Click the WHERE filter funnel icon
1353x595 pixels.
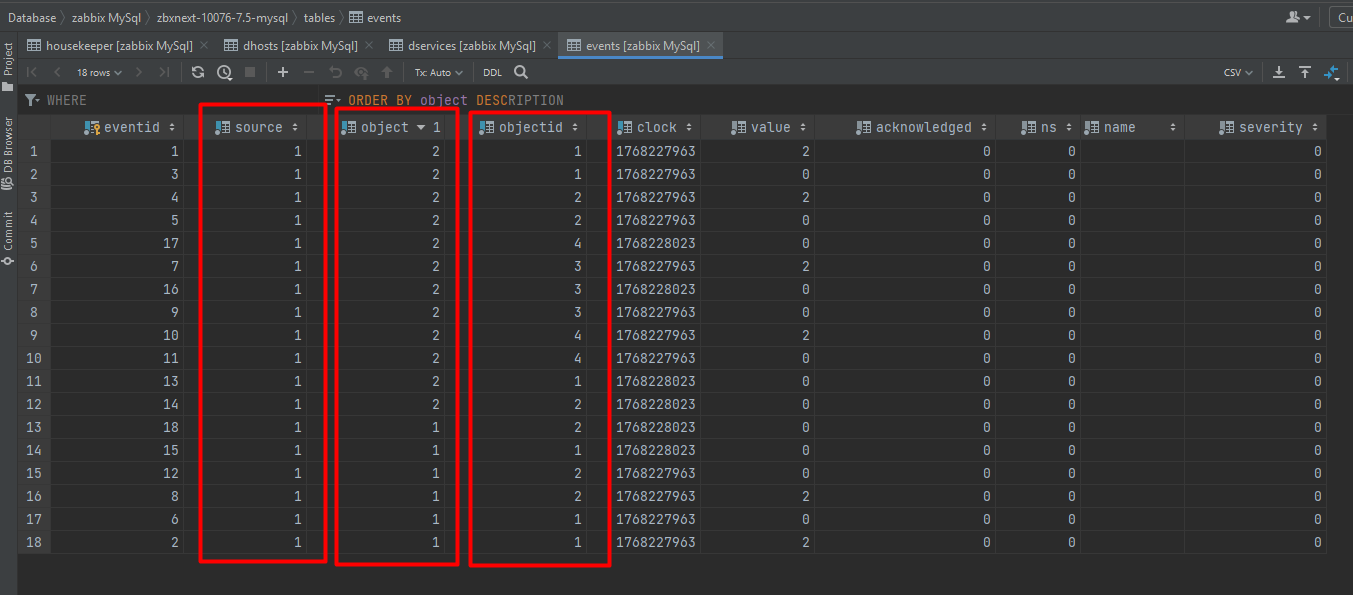(x=32, y=100)
